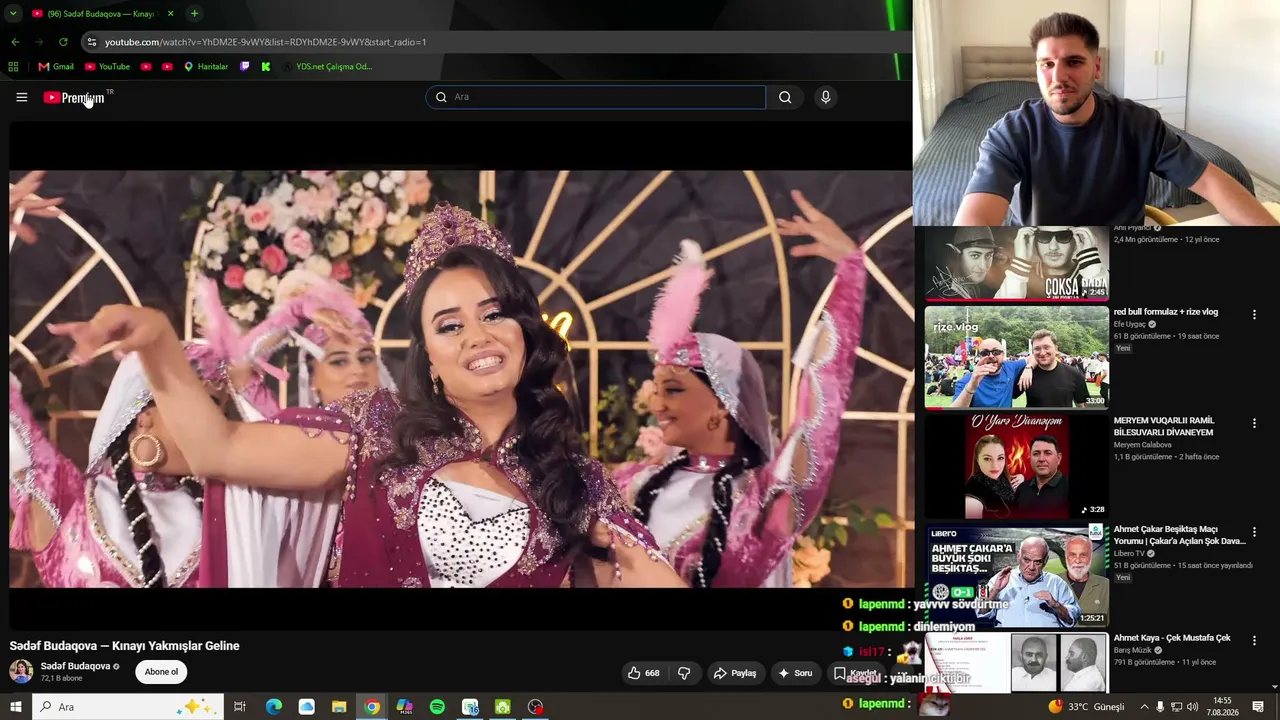The height and width of the screenshot is (720, 1280).
Task: Open the red bull formulaz rize vlog thumbnail
Action: (x=1017, y=357)
